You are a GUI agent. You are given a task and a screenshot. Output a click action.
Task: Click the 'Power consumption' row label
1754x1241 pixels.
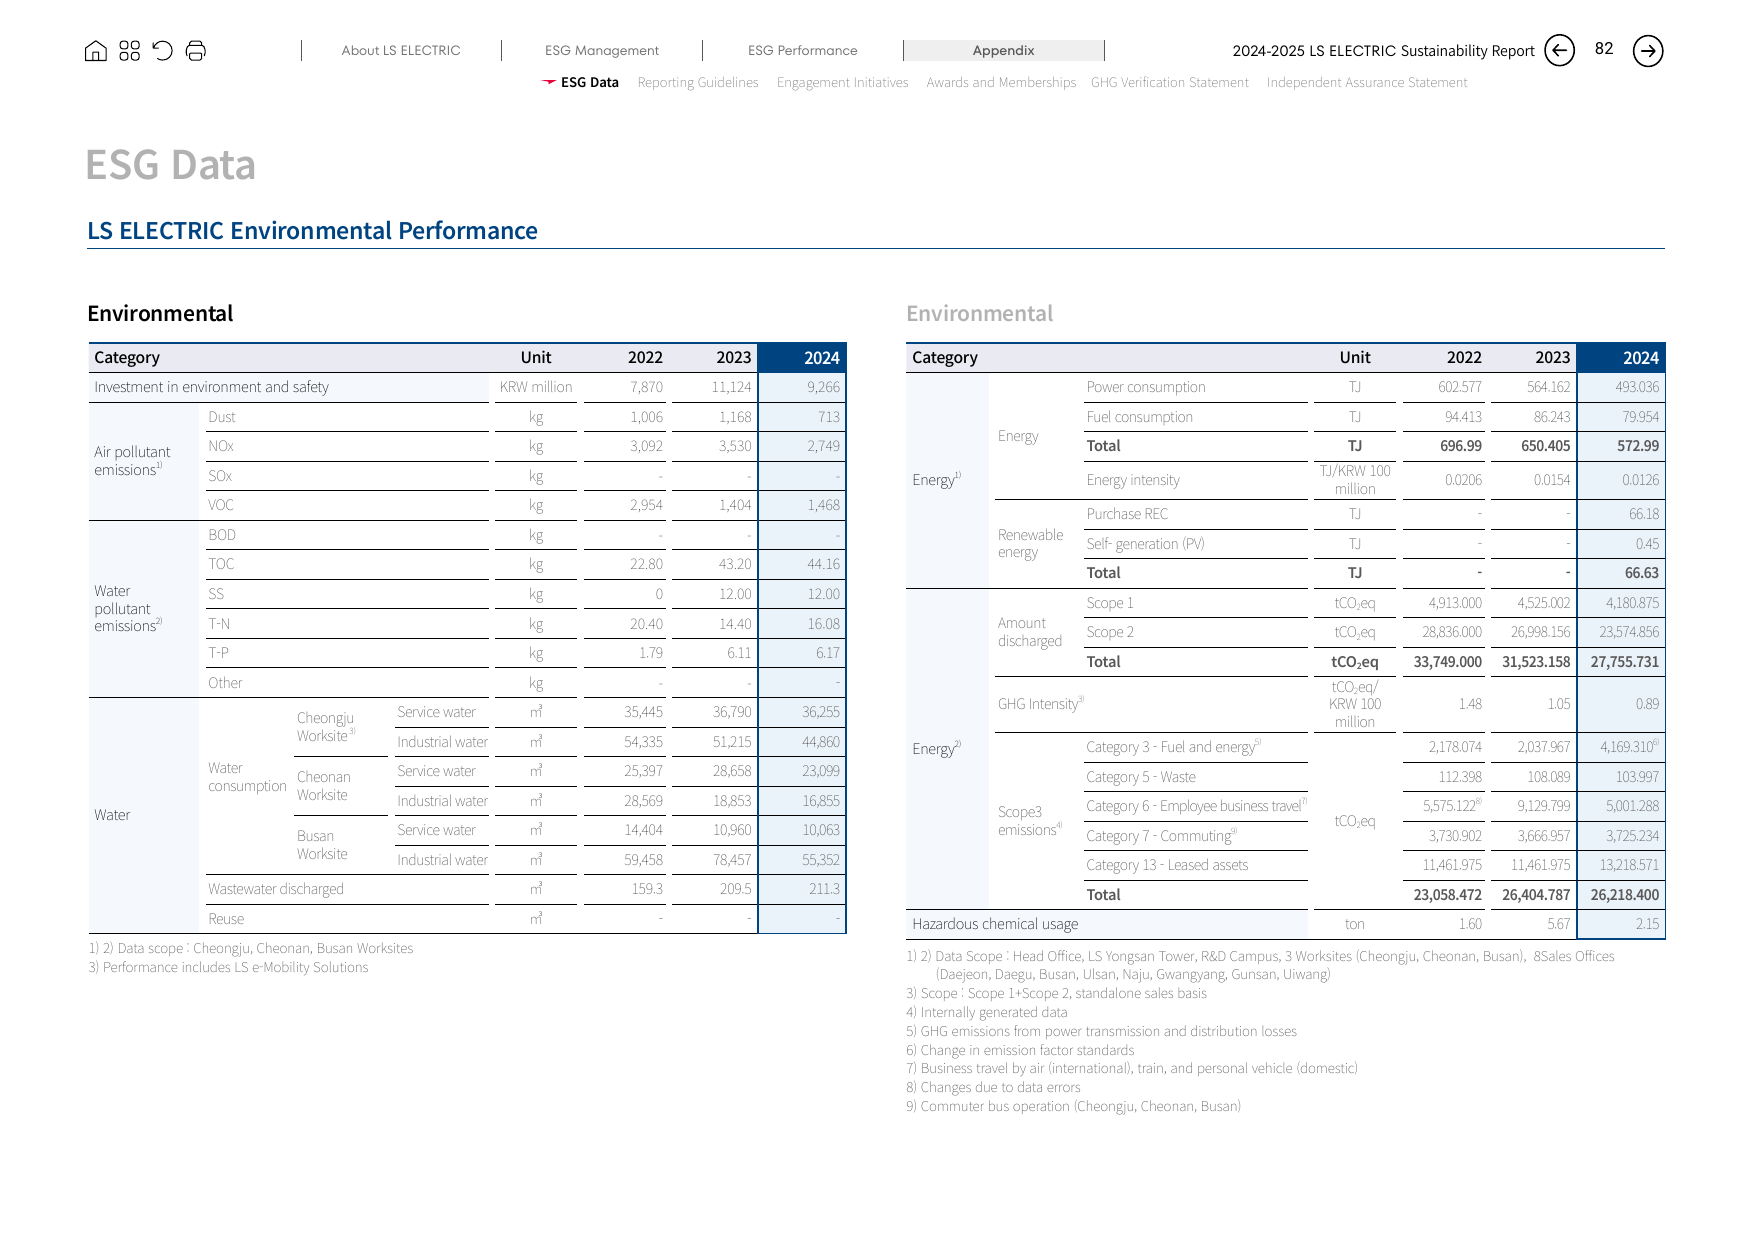coord(1146,387)
